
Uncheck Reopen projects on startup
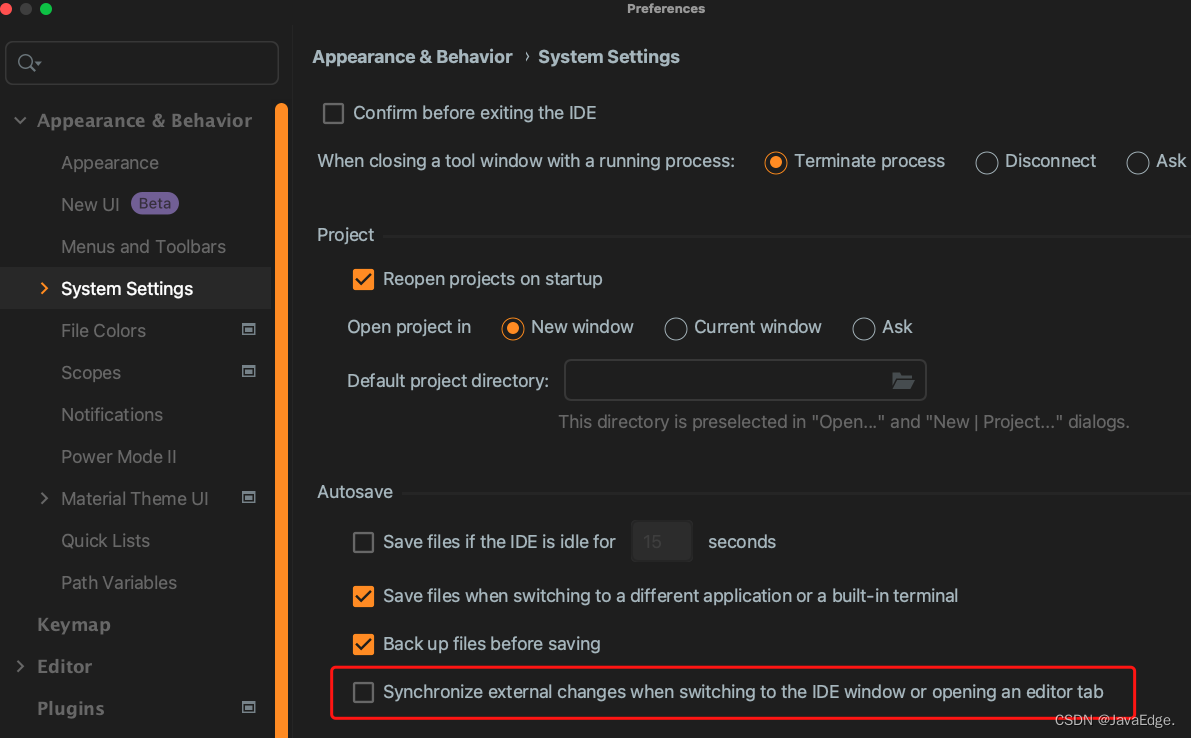[x=363, y=279]
